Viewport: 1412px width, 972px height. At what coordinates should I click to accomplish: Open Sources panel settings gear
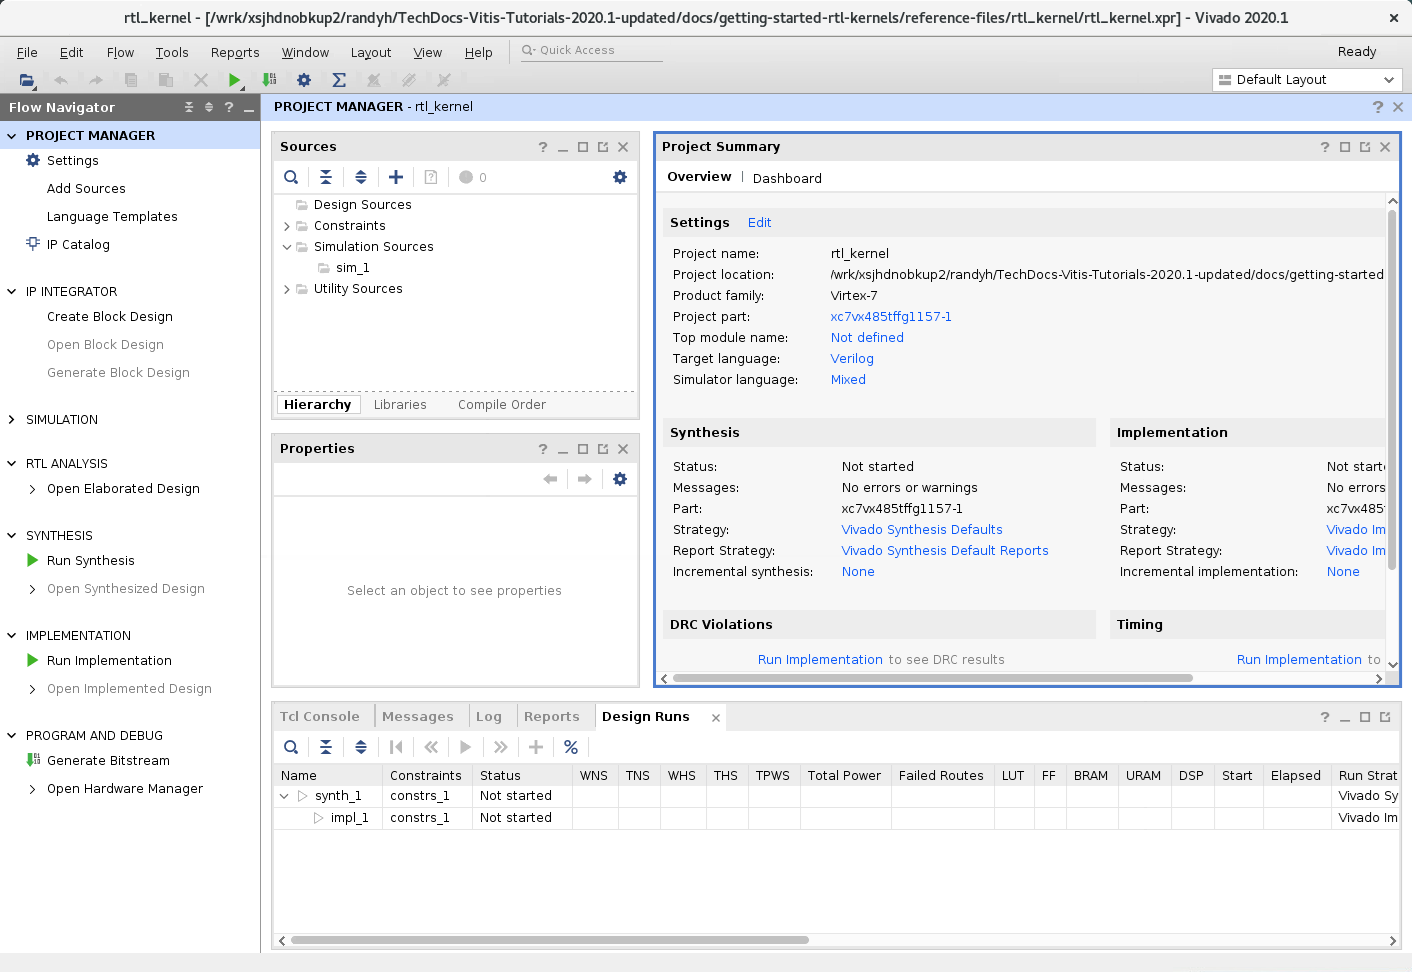[x=620, y=177]
